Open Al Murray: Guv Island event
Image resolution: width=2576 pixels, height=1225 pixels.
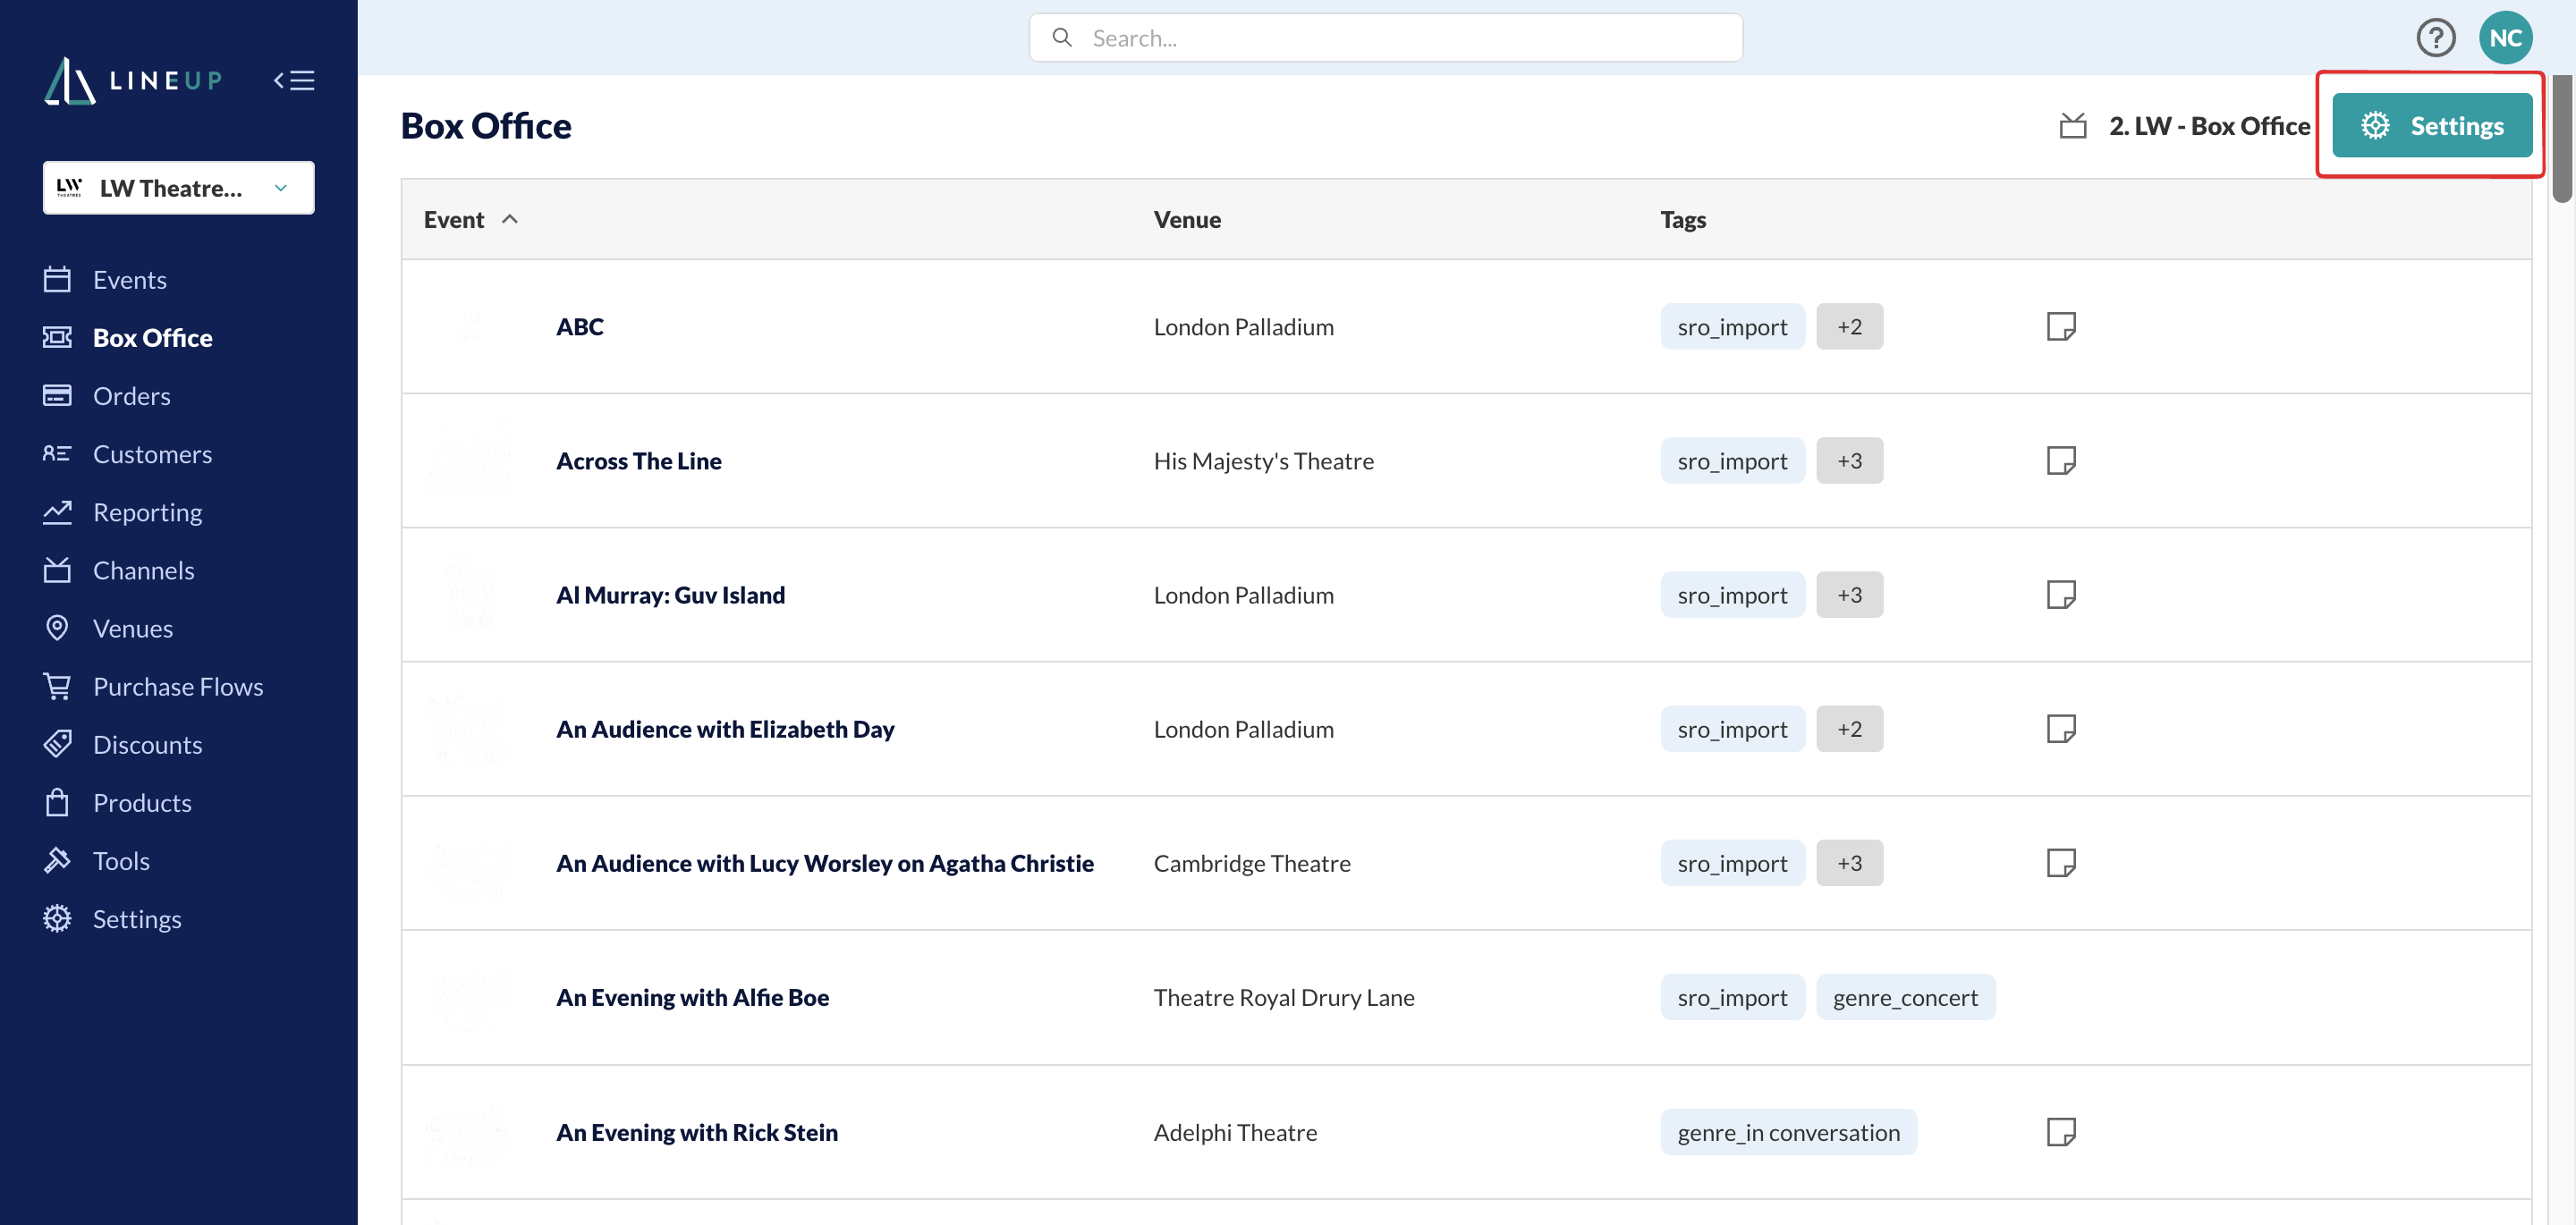point(670,594)
